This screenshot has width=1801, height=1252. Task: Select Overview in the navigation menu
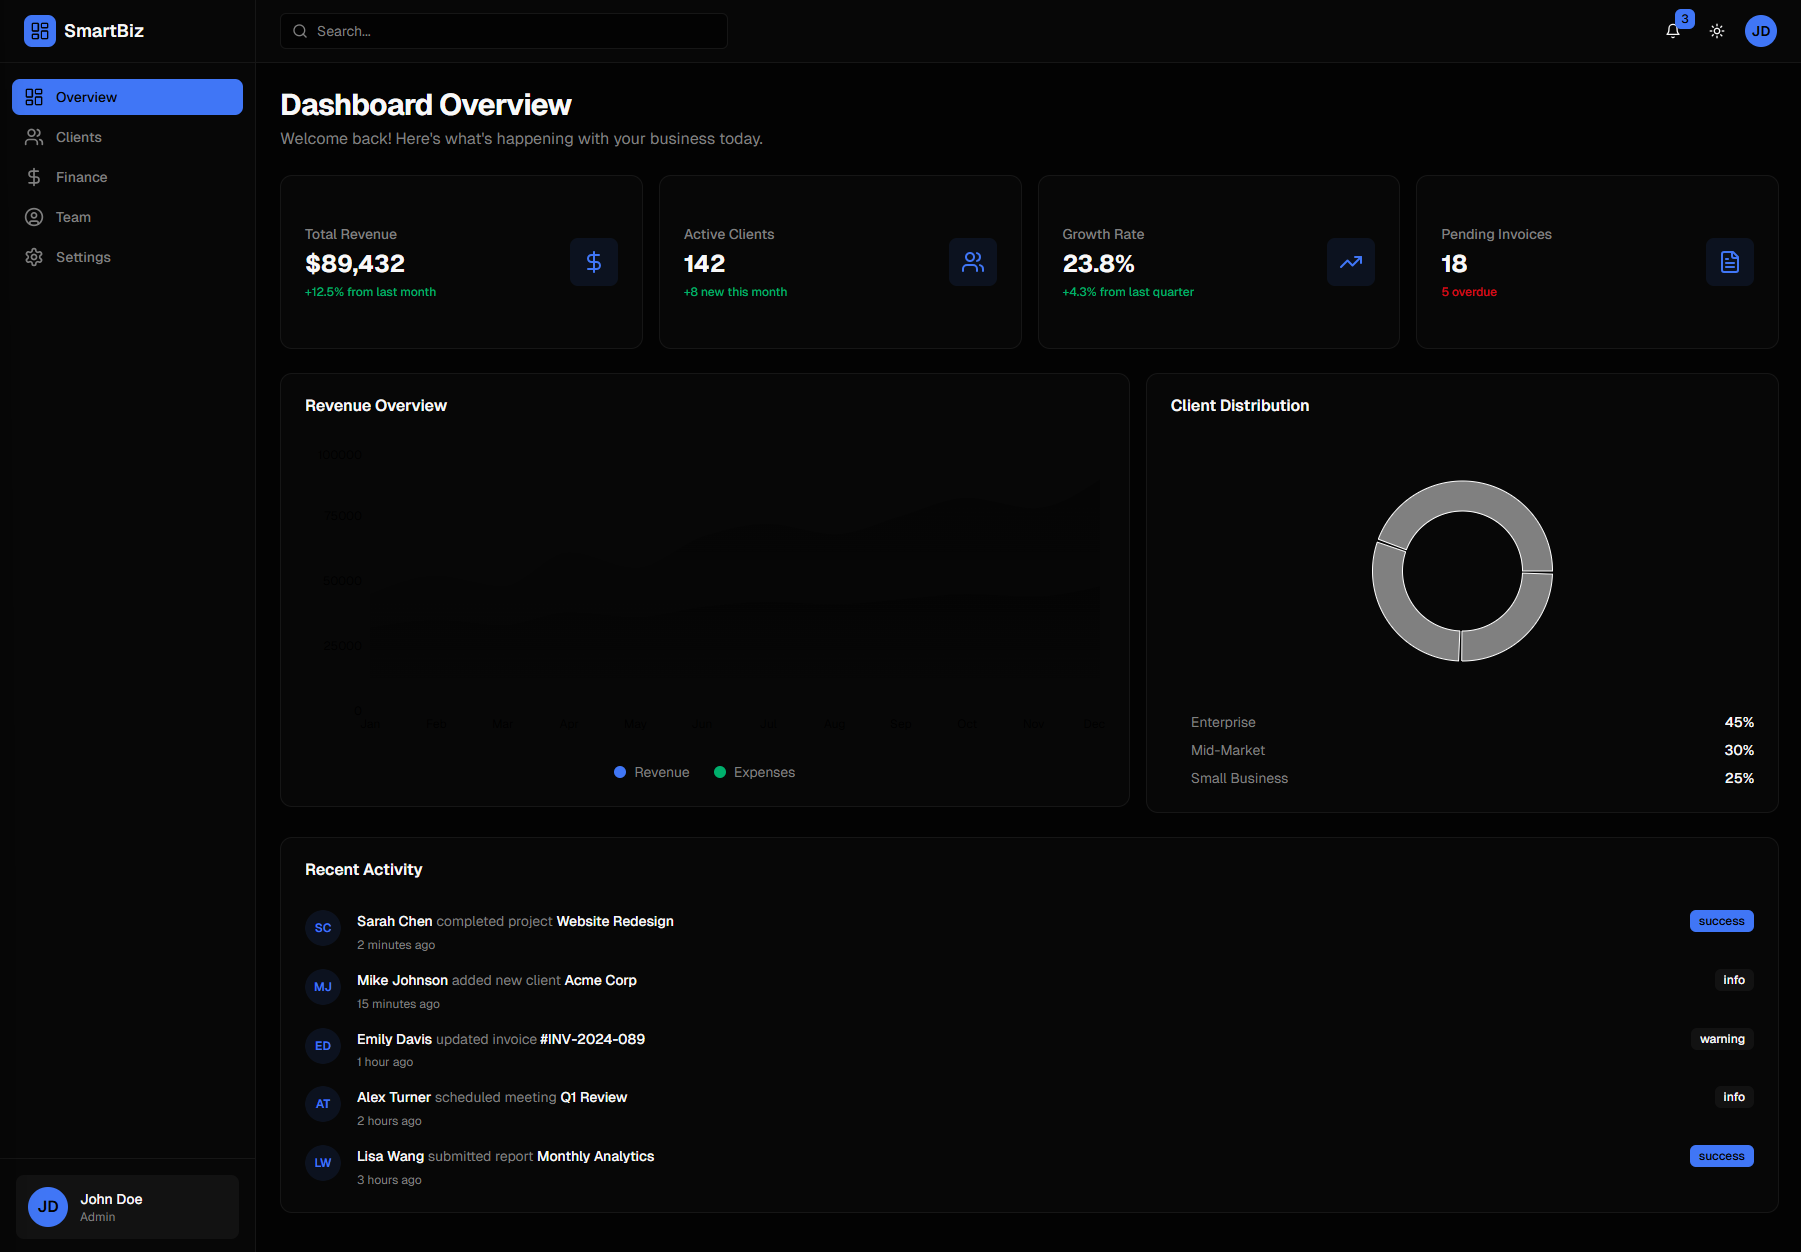tap(86, 96)
